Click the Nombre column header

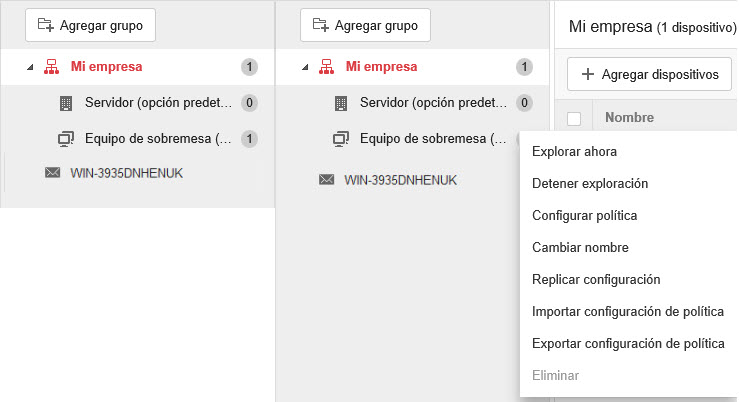point(630,119)
